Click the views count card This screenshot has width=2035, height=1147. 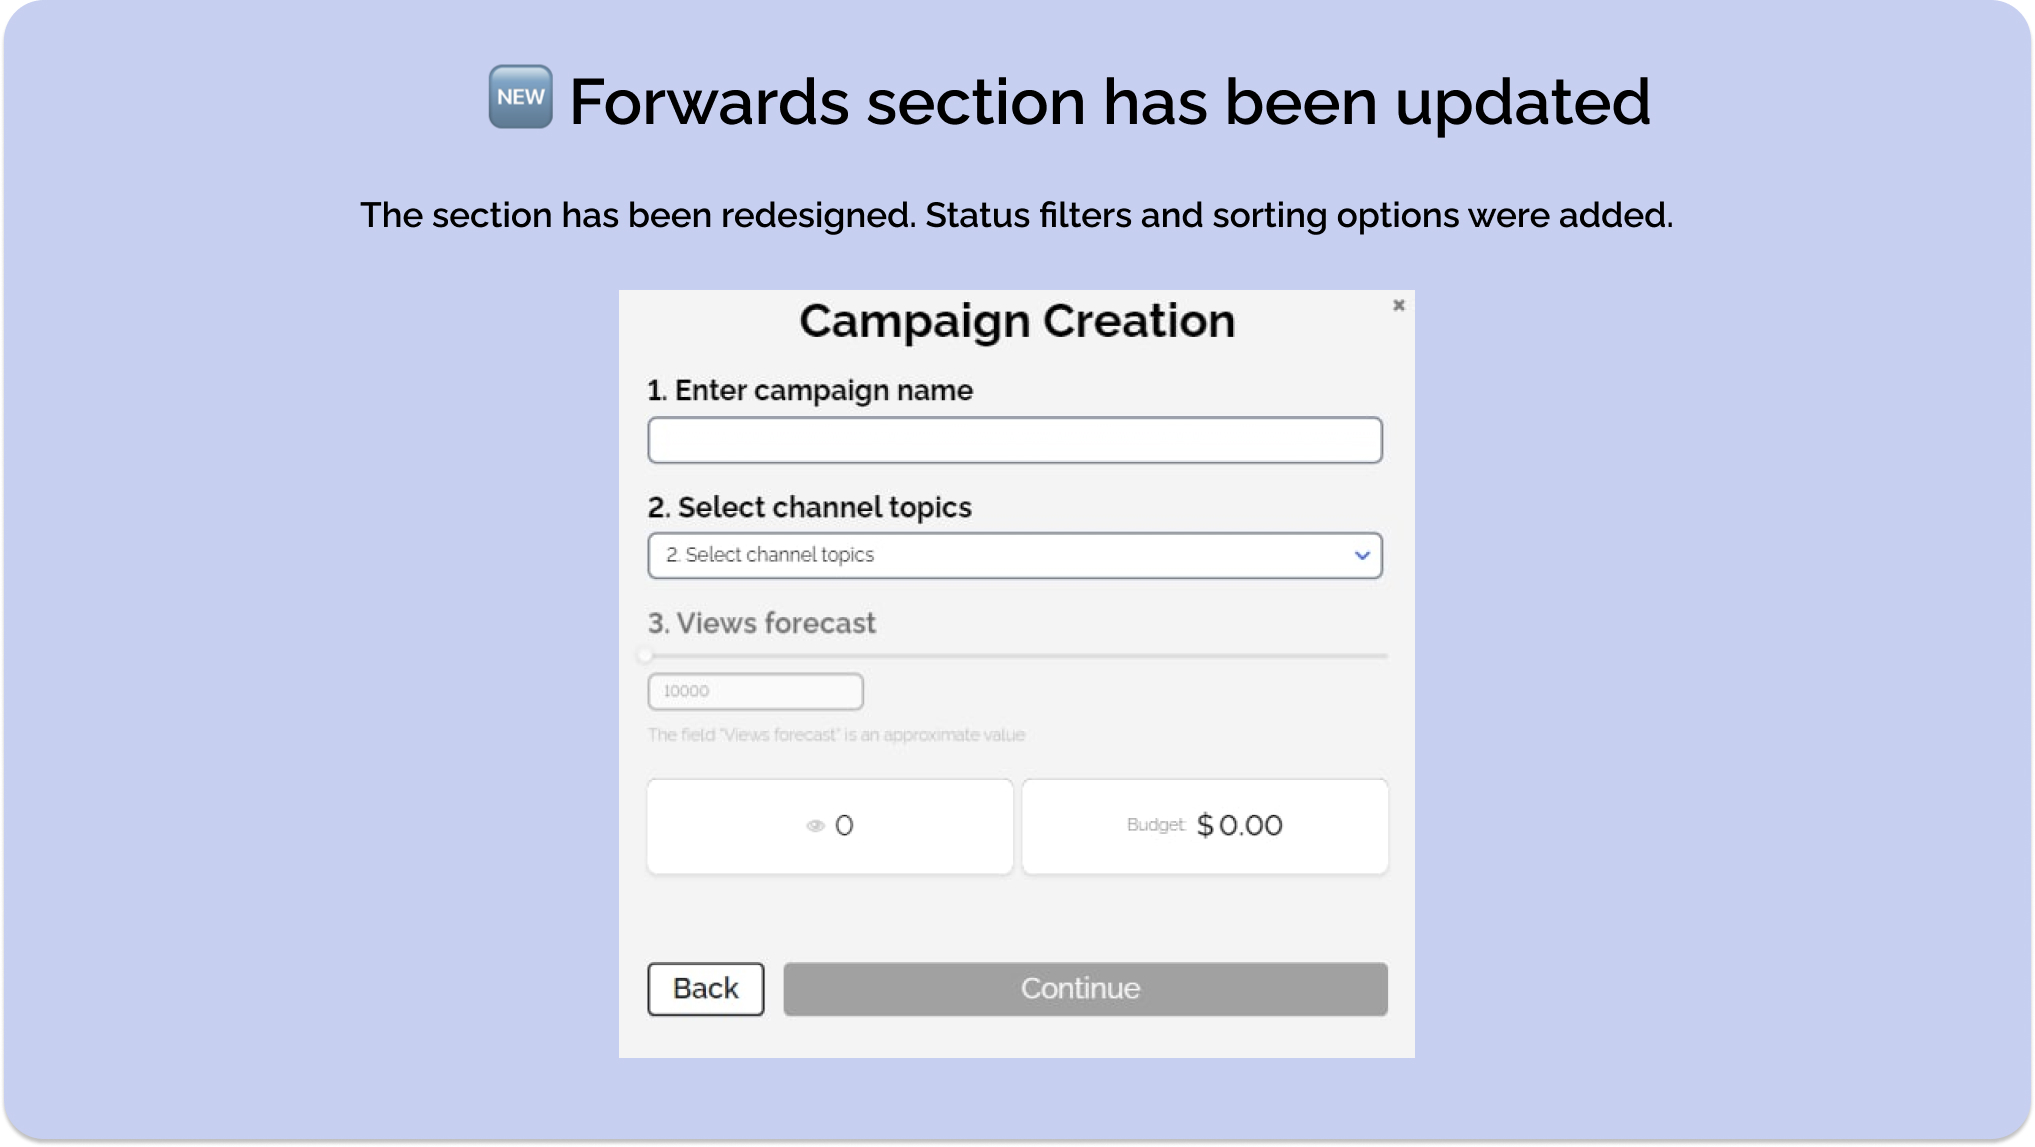pos(830,826)
